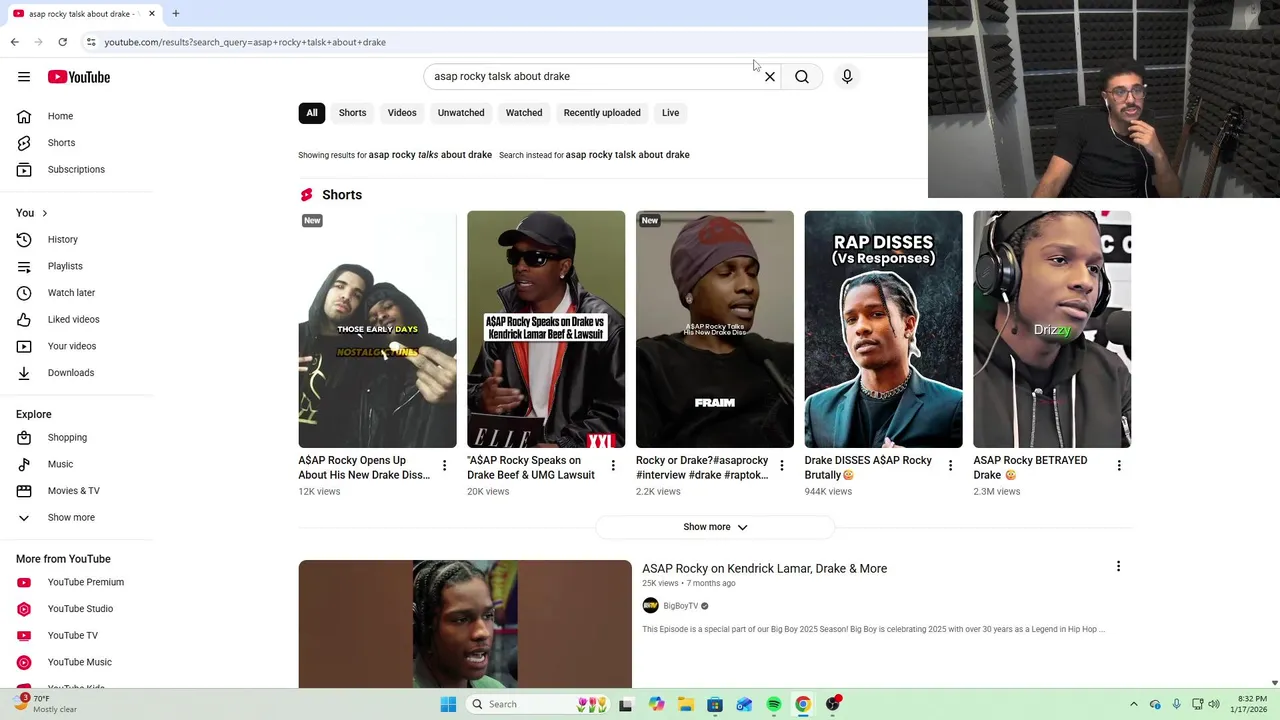
Task: Click the Windows taskbar Search box
Action: (x=540, y=704)
